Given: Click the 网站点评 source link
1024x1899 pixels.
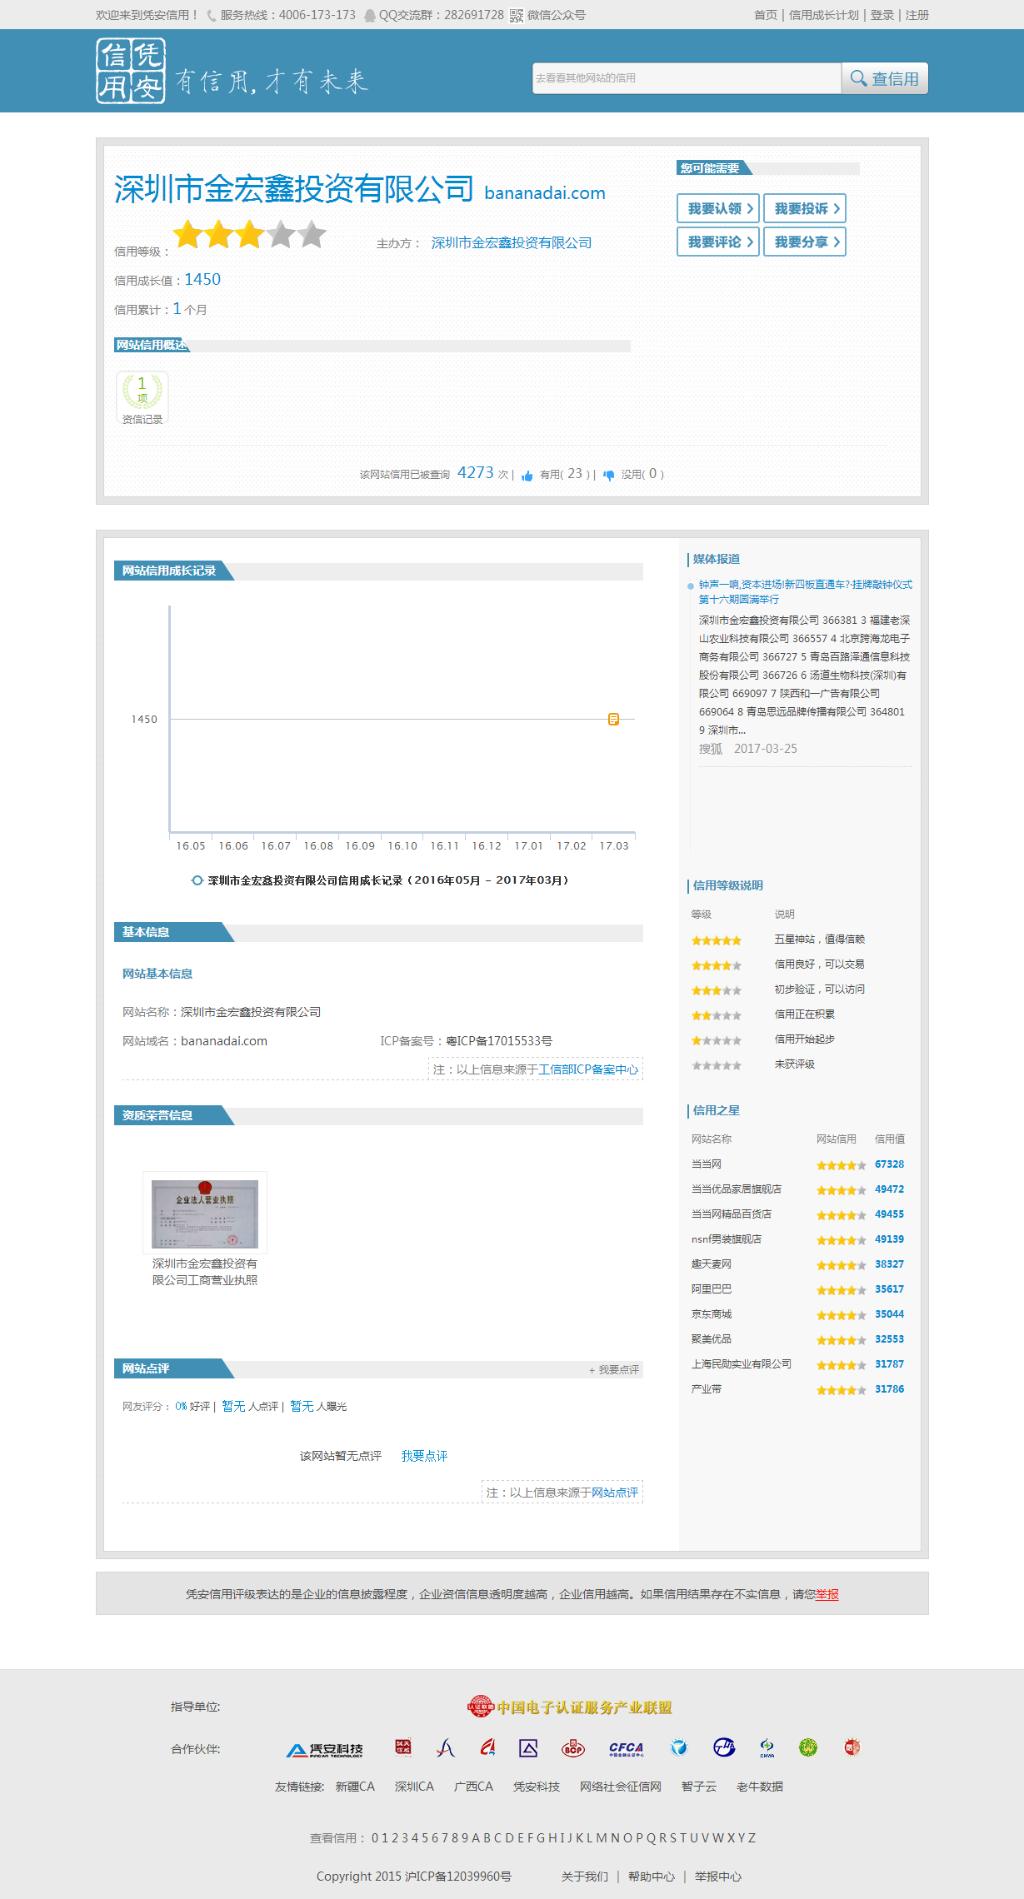Looking at the screenshot, I should point(615,1492).
